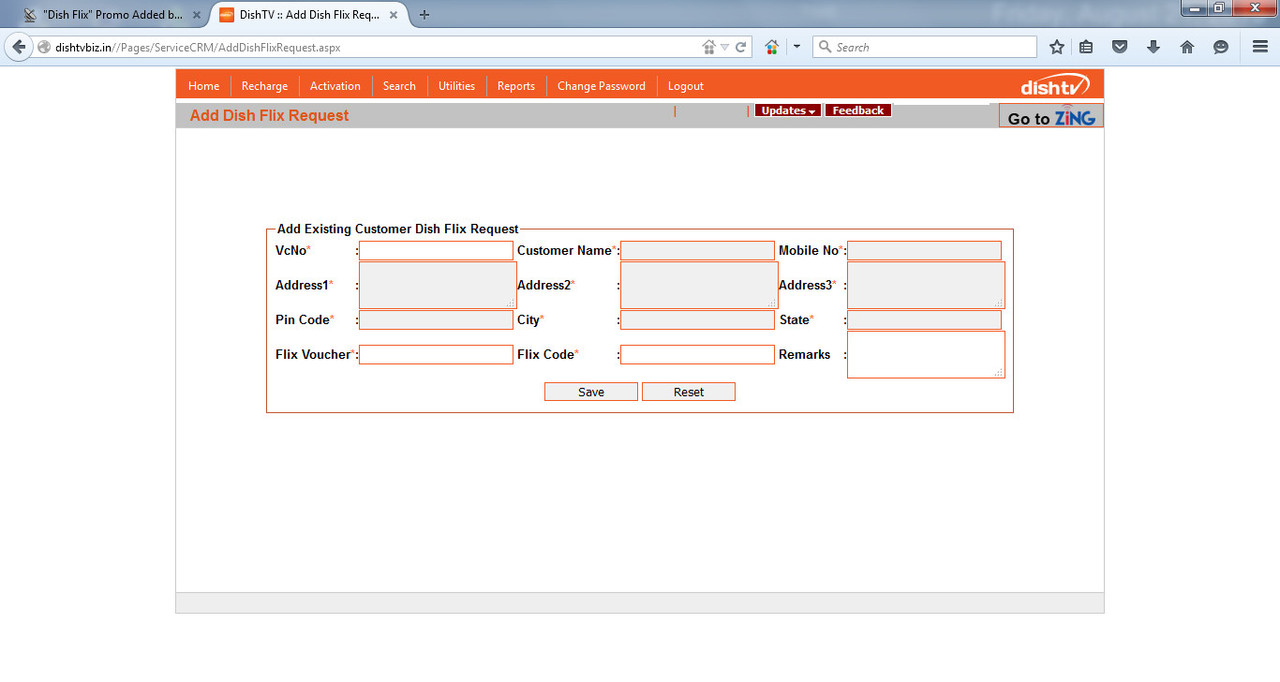Open the Search menu item
The width and height of the screenshot is (1280, 682).
399,86
